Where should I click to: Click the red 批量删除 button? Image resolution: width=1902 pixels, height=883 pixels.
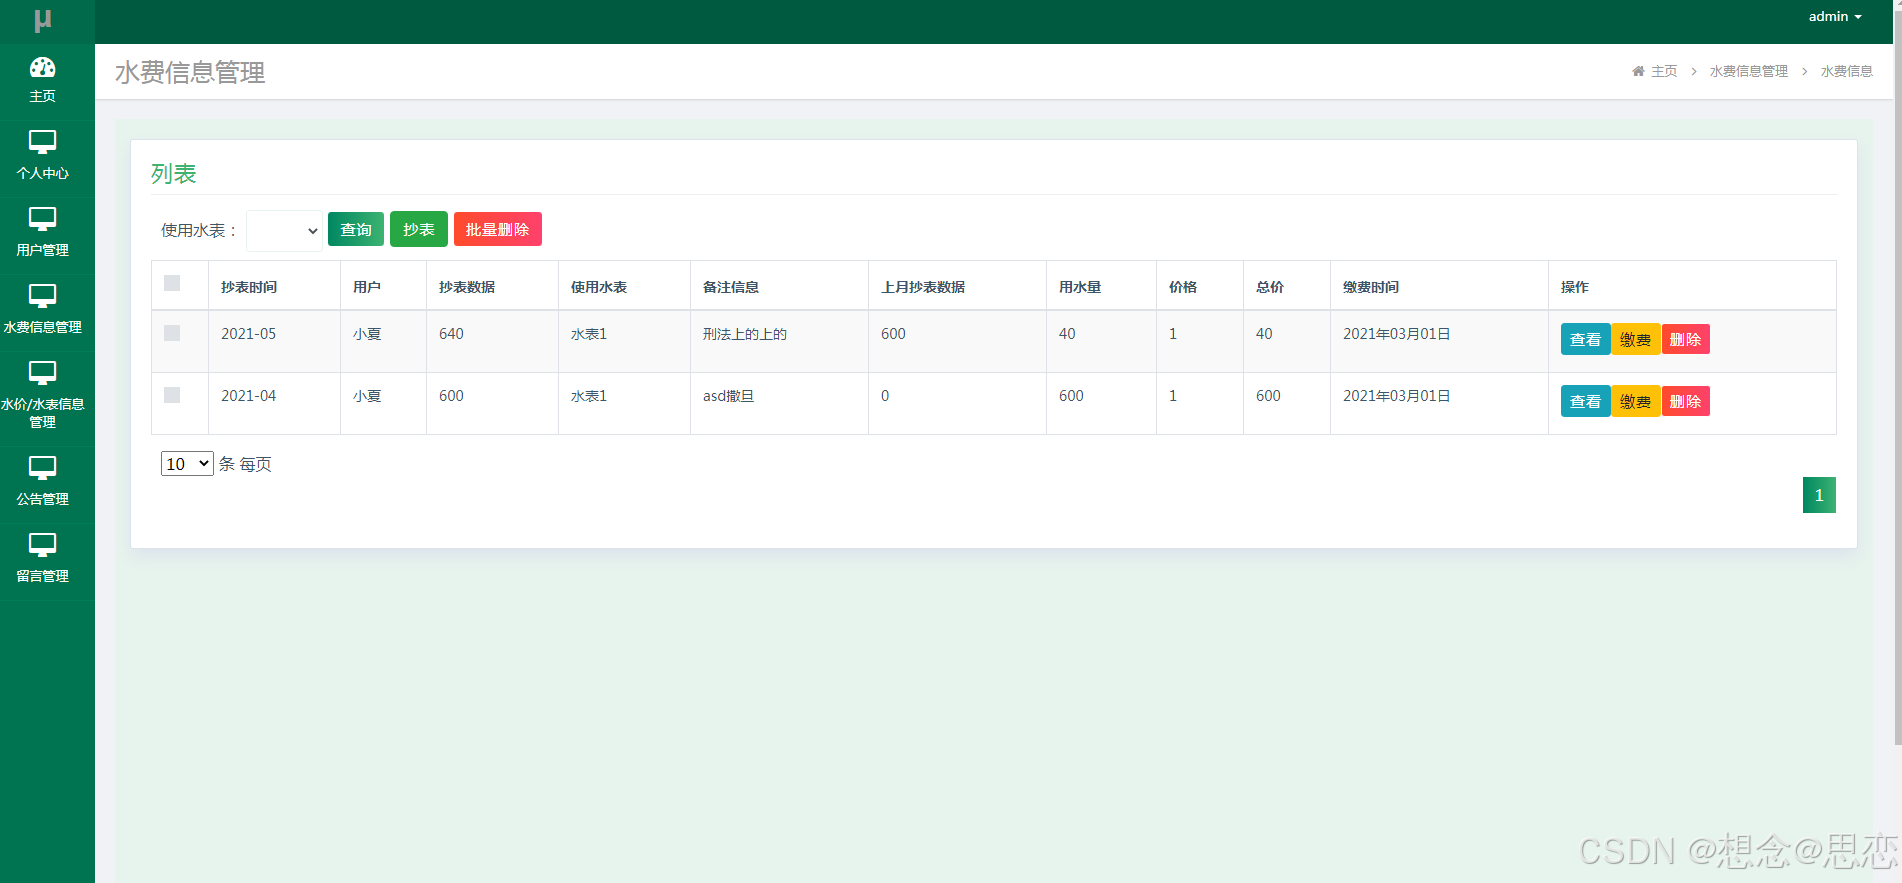tap(498, 229)
